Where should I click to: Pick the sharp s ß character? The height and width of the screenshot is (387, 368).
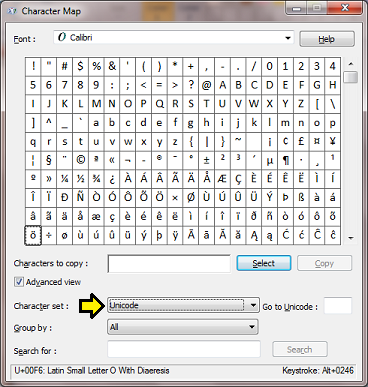(301, 198)
